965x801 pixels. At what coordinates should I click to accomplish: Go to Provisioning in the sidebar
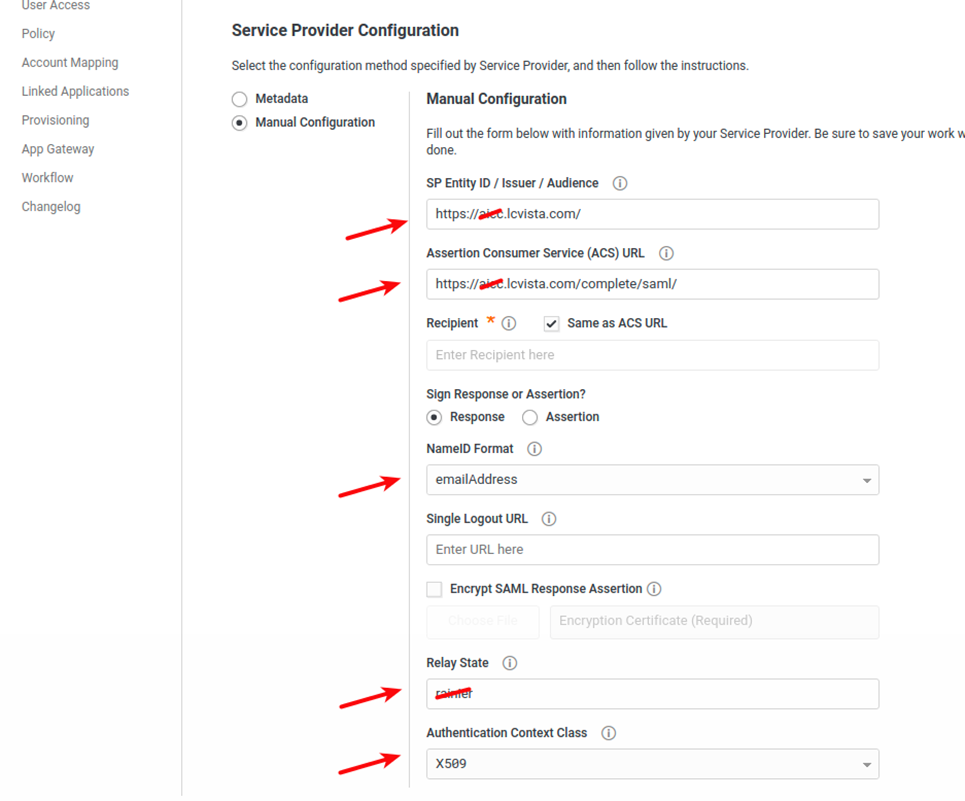55,120
